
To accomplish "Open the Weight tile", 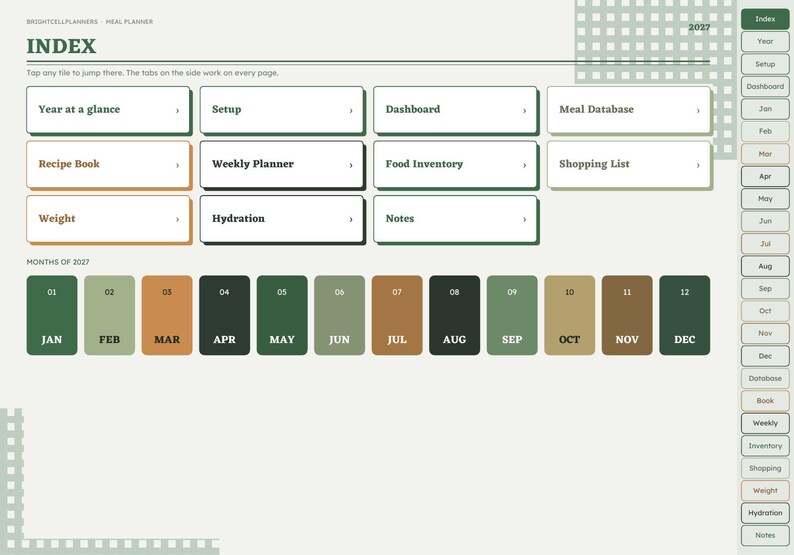I will tap(108, 219).
